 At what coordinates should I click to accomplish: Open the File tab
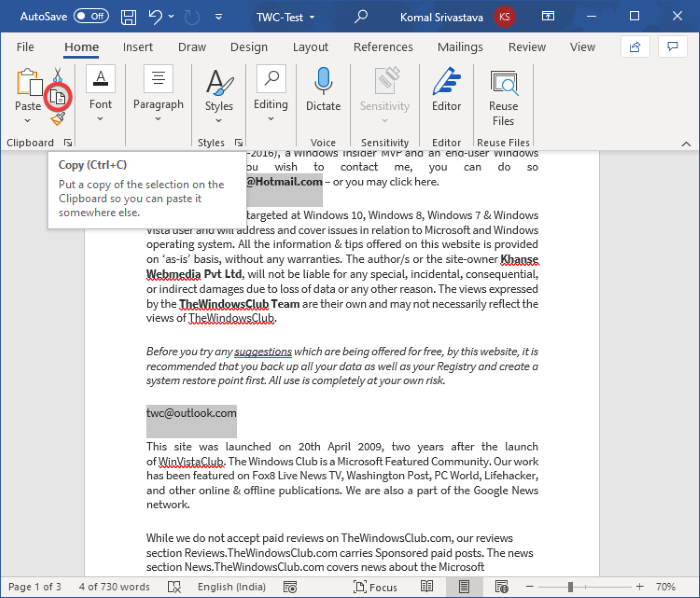coord(25,47)
